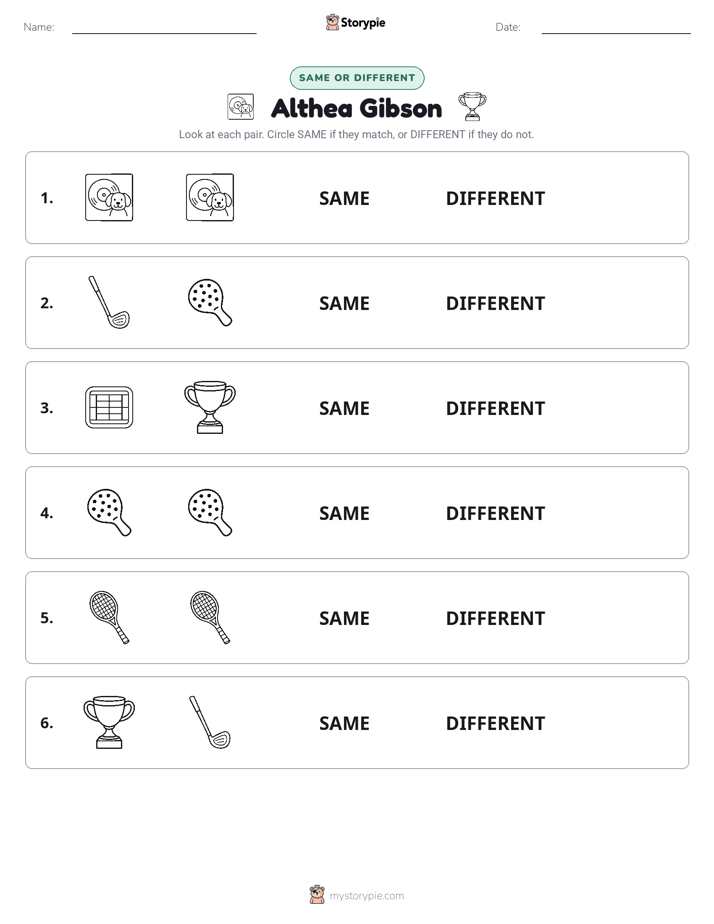
Task: Open the mystorypie.com footer link
Action: tap(366, 895)
